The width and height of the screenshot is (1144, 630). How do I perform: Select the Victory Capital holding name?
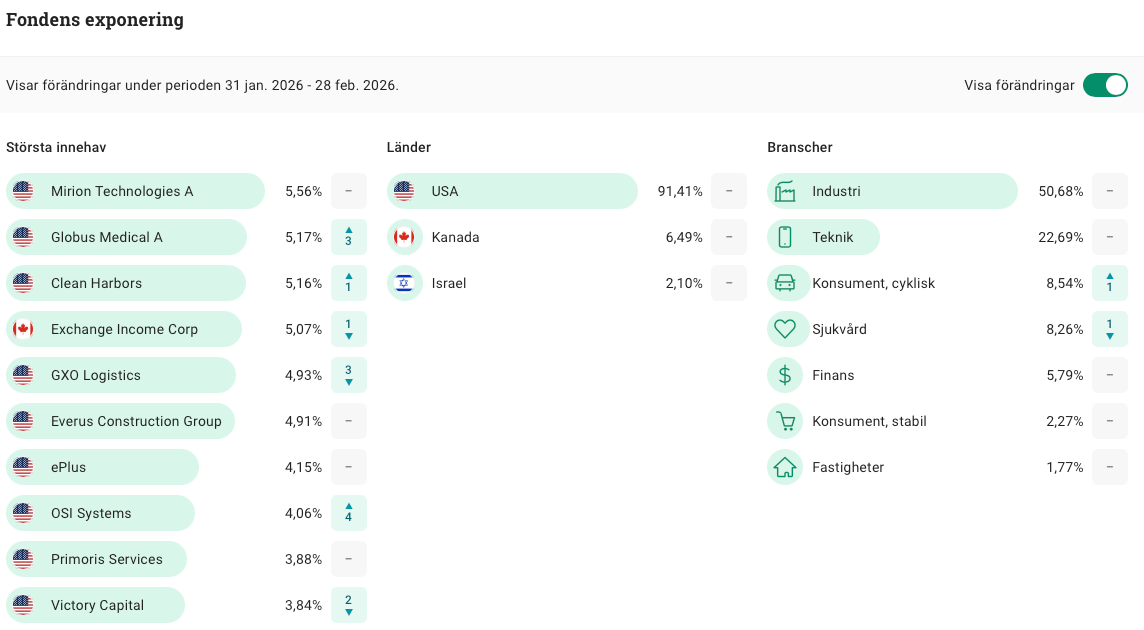pyautogui.click(x=97, y=605)
